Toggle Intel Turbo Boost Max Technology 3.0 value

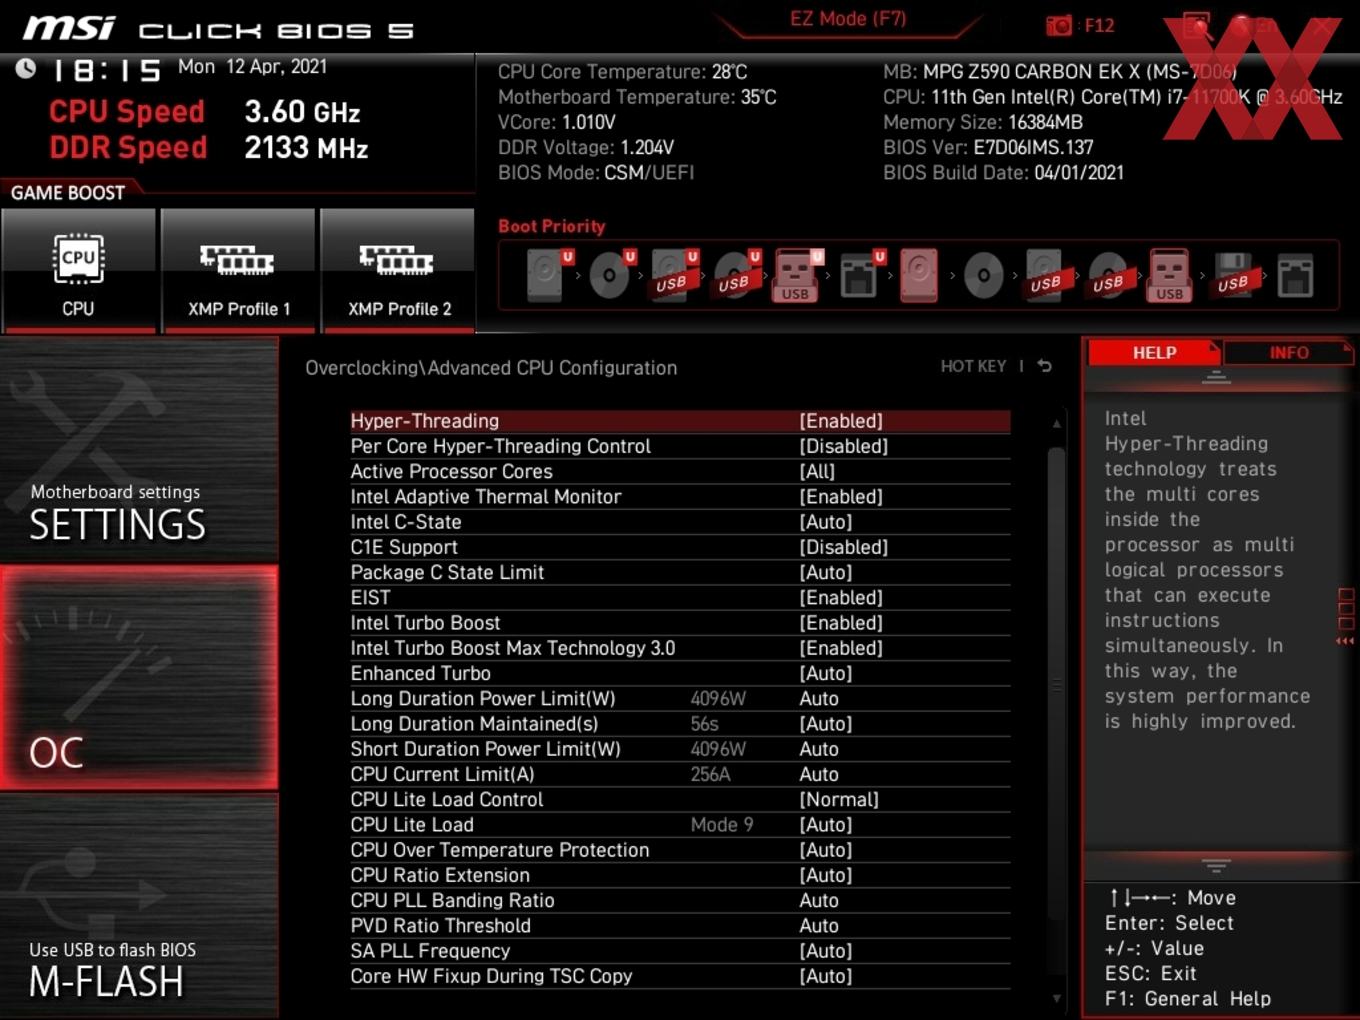841,648
